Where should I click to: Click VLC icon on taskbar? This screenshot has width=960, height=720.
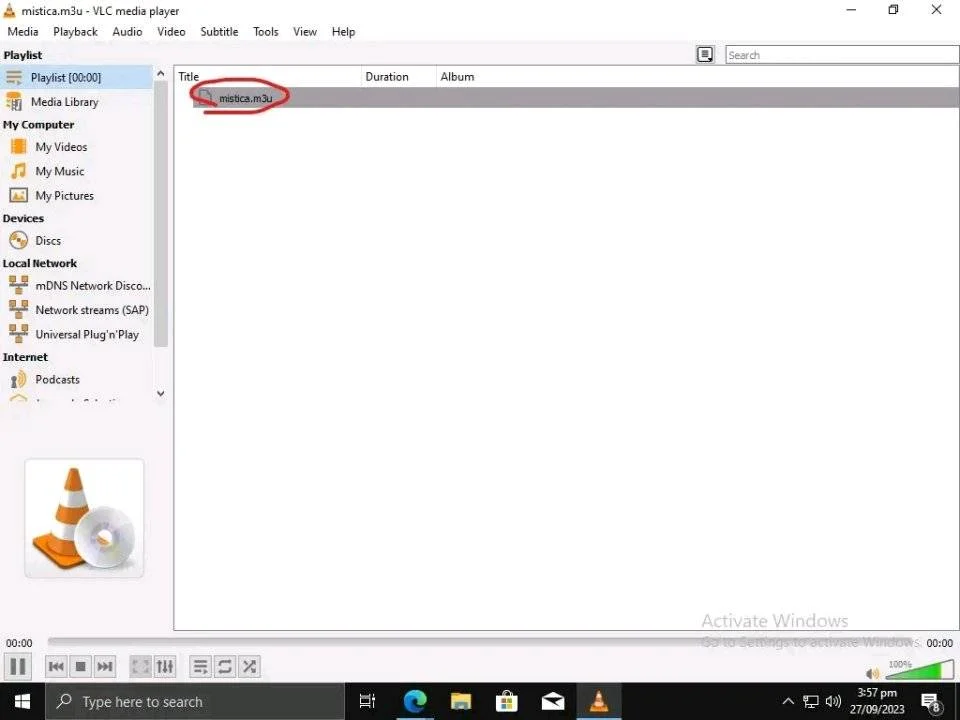click(x=599, y=702)
